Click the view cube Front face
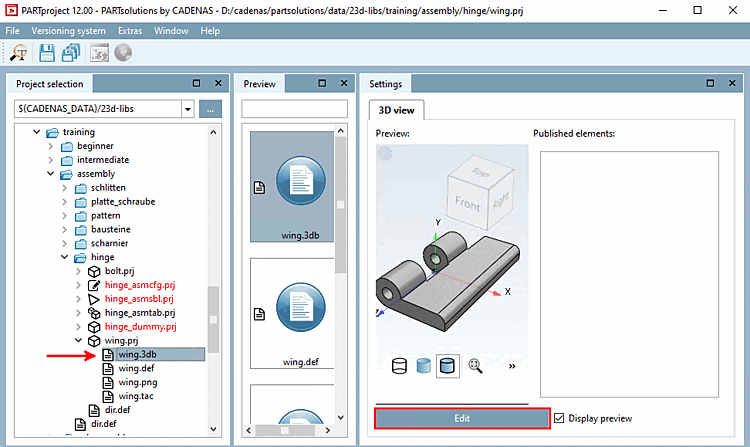This screenshot has width=750, height=447. click(x=467, y=204)
